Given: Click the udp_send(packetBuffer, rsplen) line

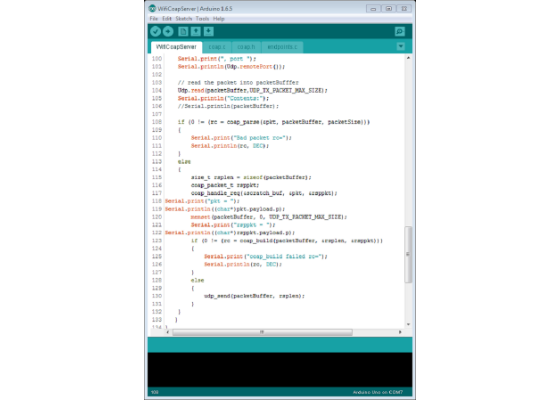Looking at the screenshot, I should (x=254, y=296).
